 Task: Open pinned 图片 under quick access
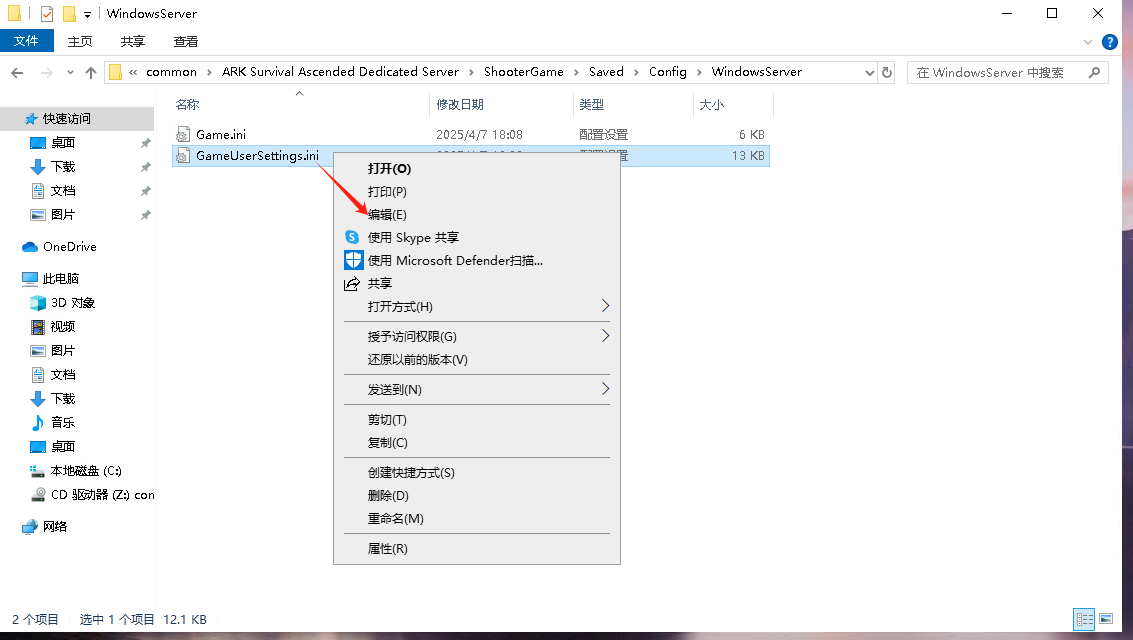pyautogui.click(x=63, y=215)
